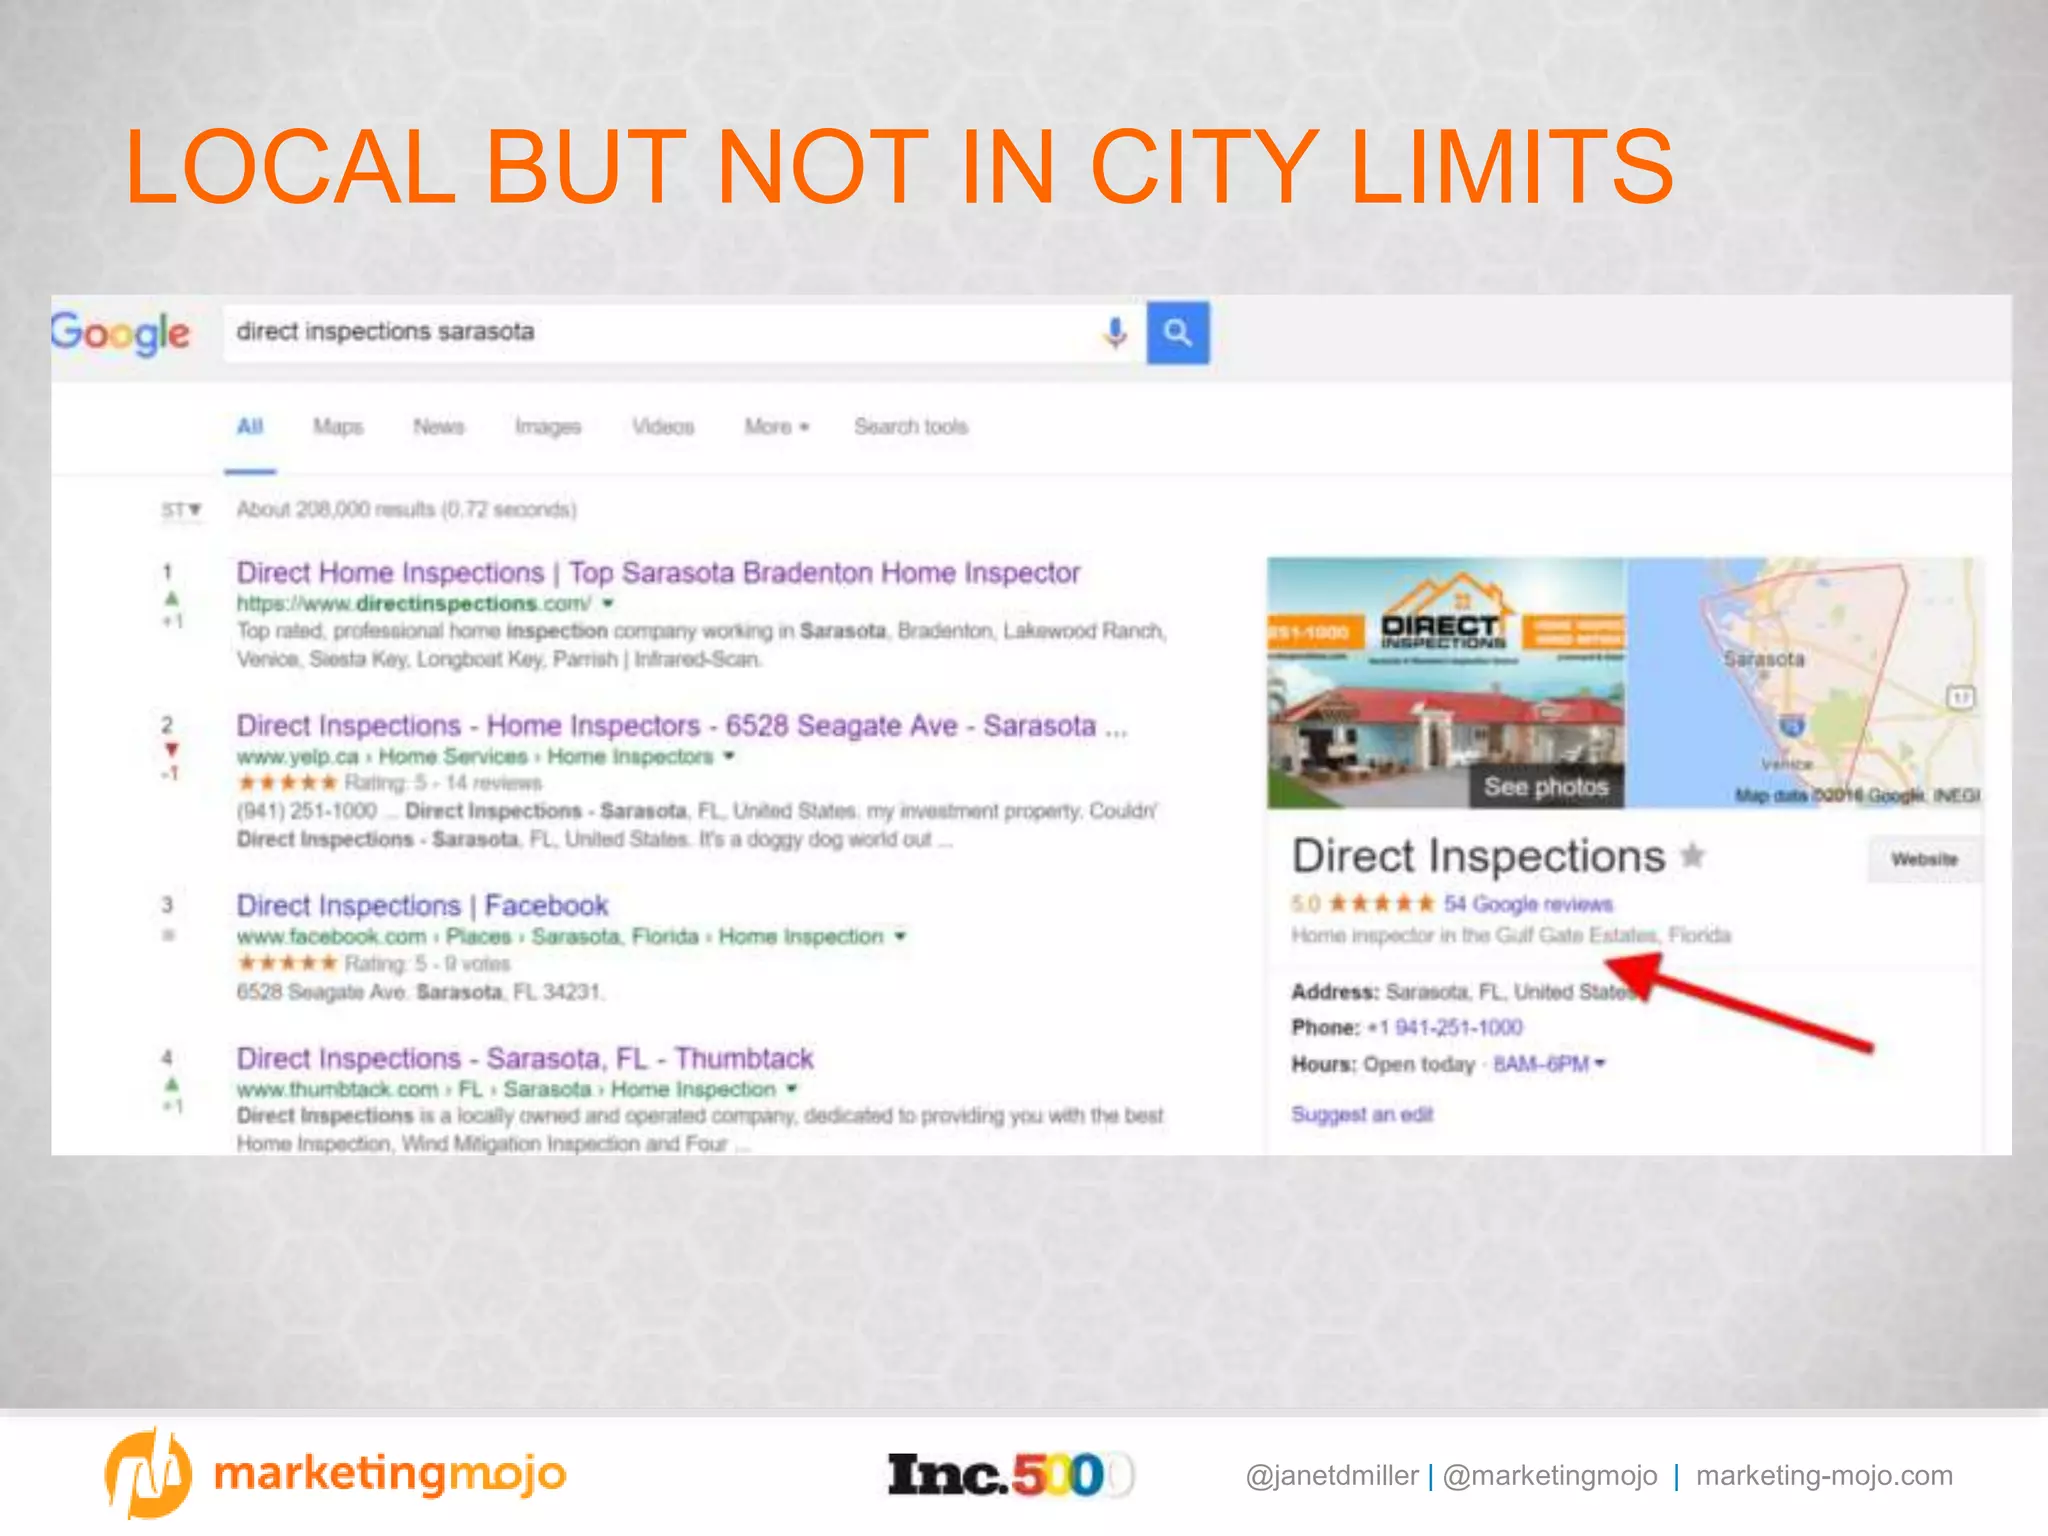The image size is (2048, 1536).
Task: Click the Website button in knowledge panel
Action: pos(1924,859)
